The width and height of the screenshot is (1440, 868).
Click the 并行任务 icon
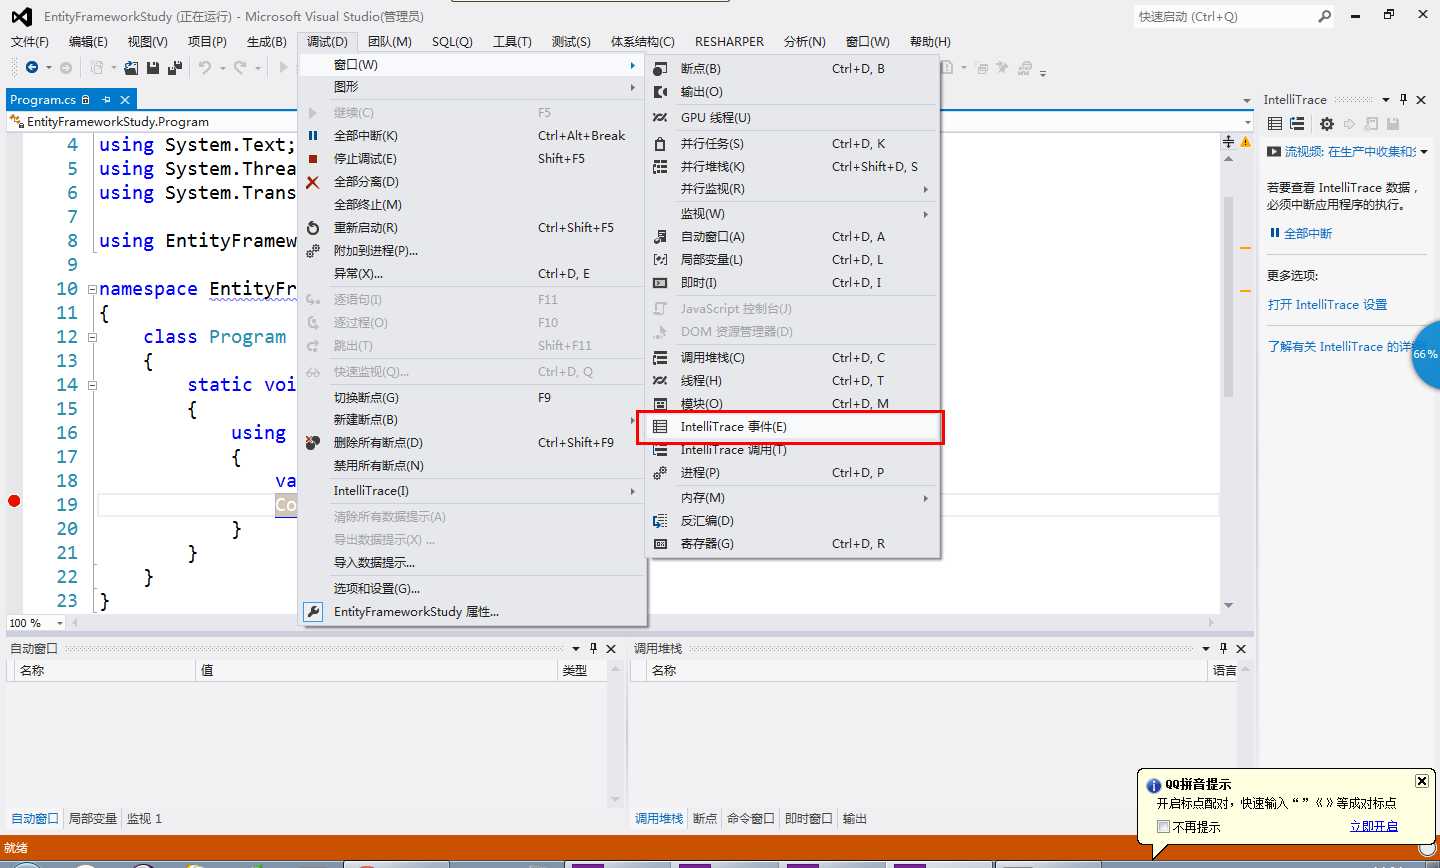click(x=660, y=144)
